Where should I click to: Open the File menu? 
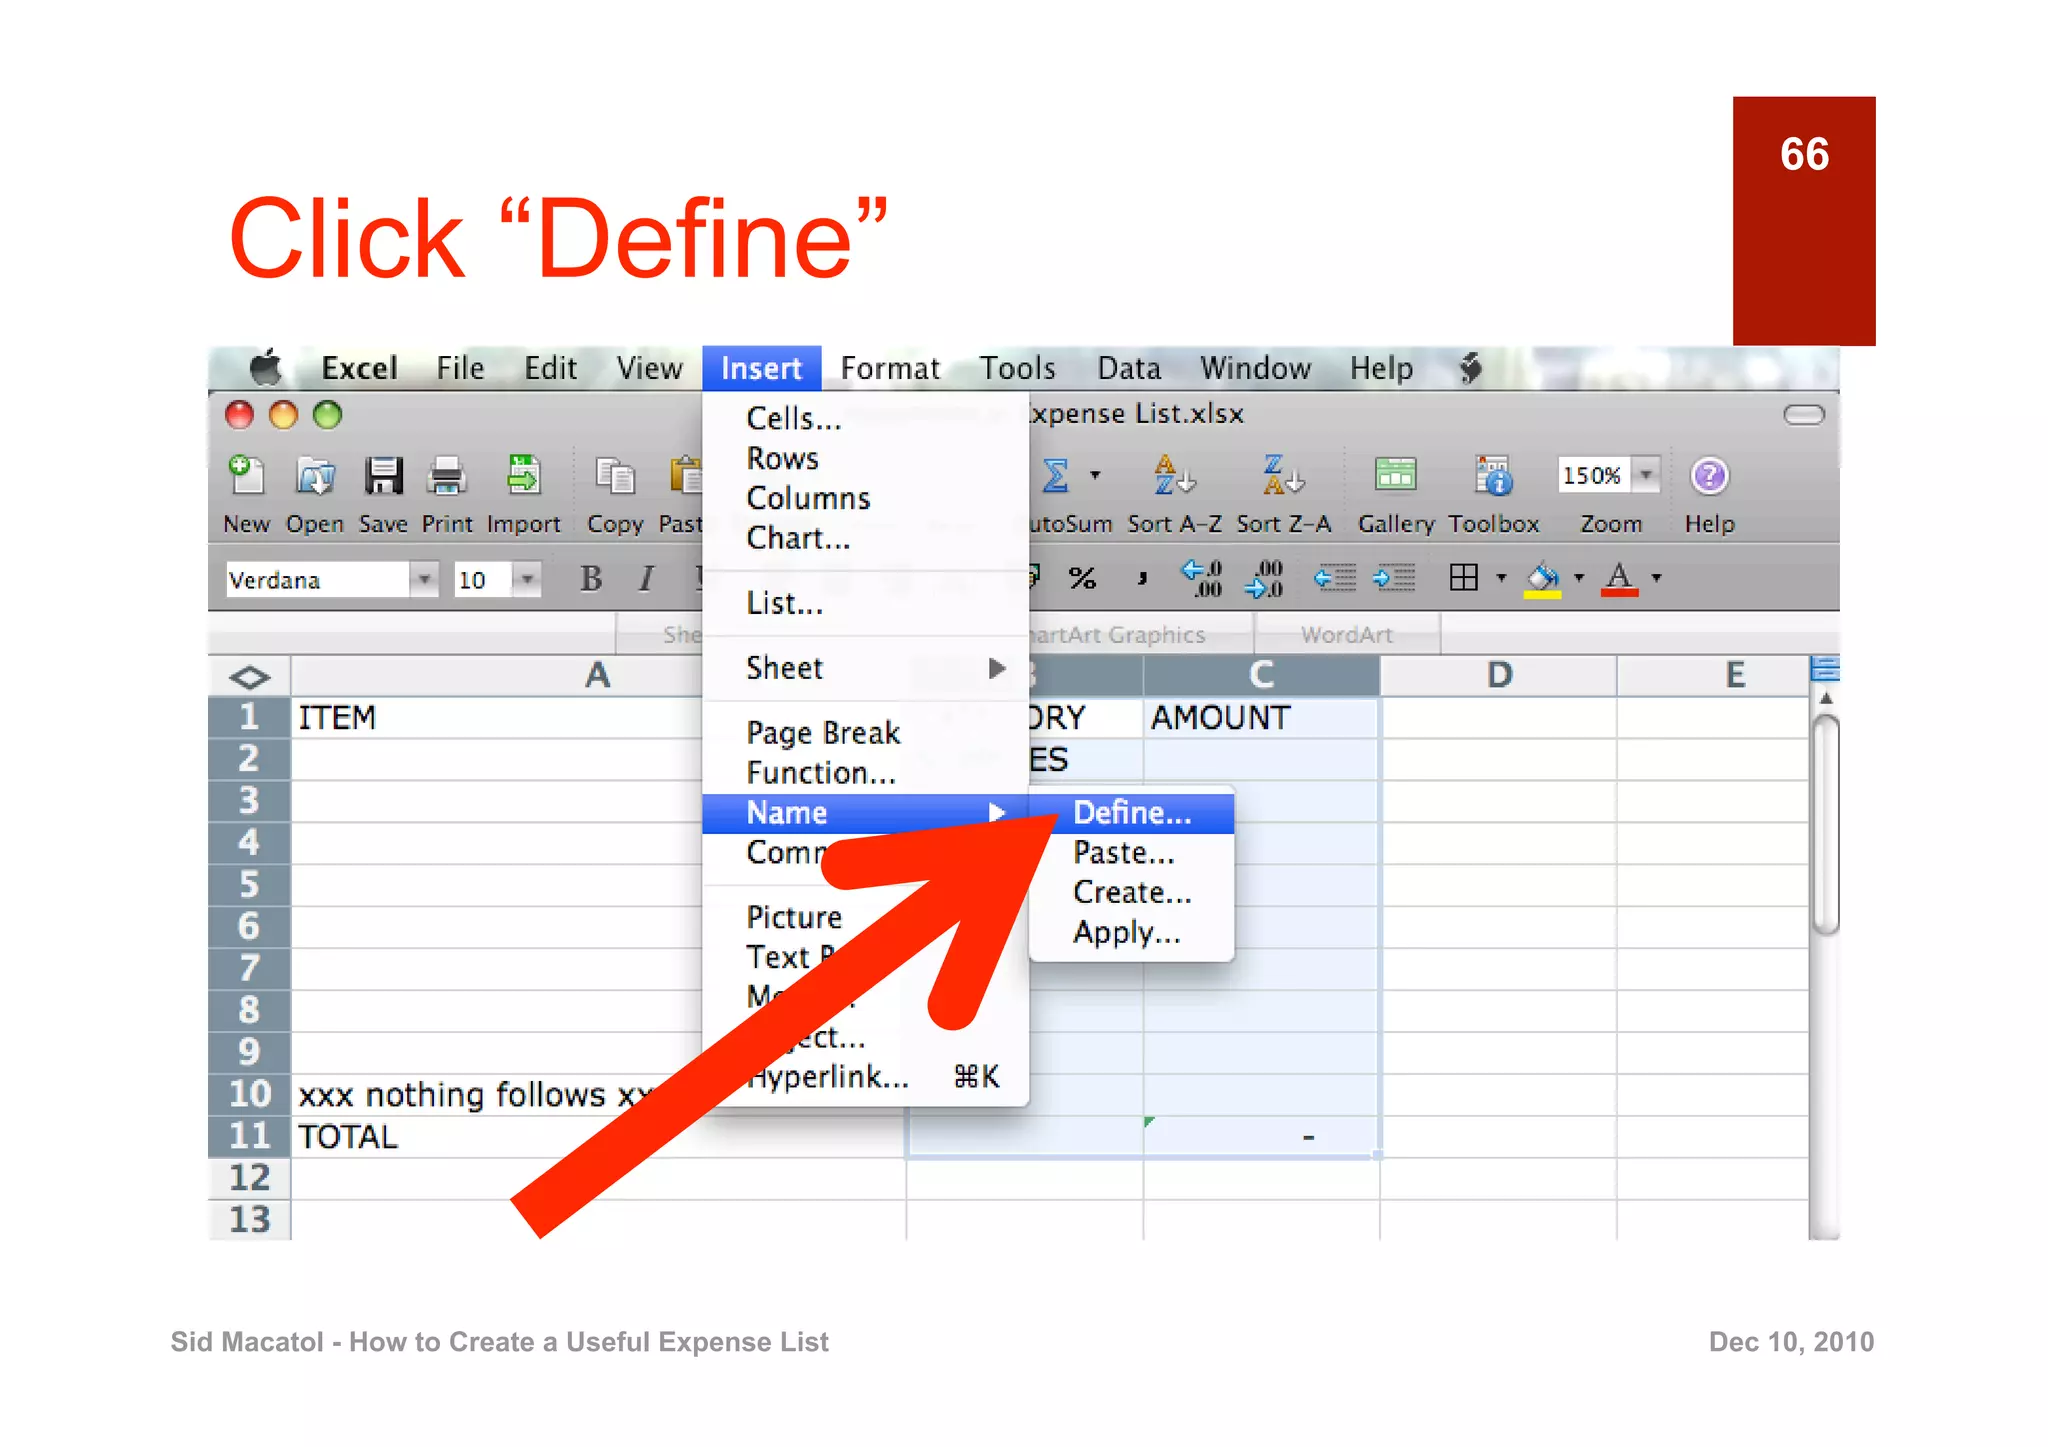(x=460, y=368)
